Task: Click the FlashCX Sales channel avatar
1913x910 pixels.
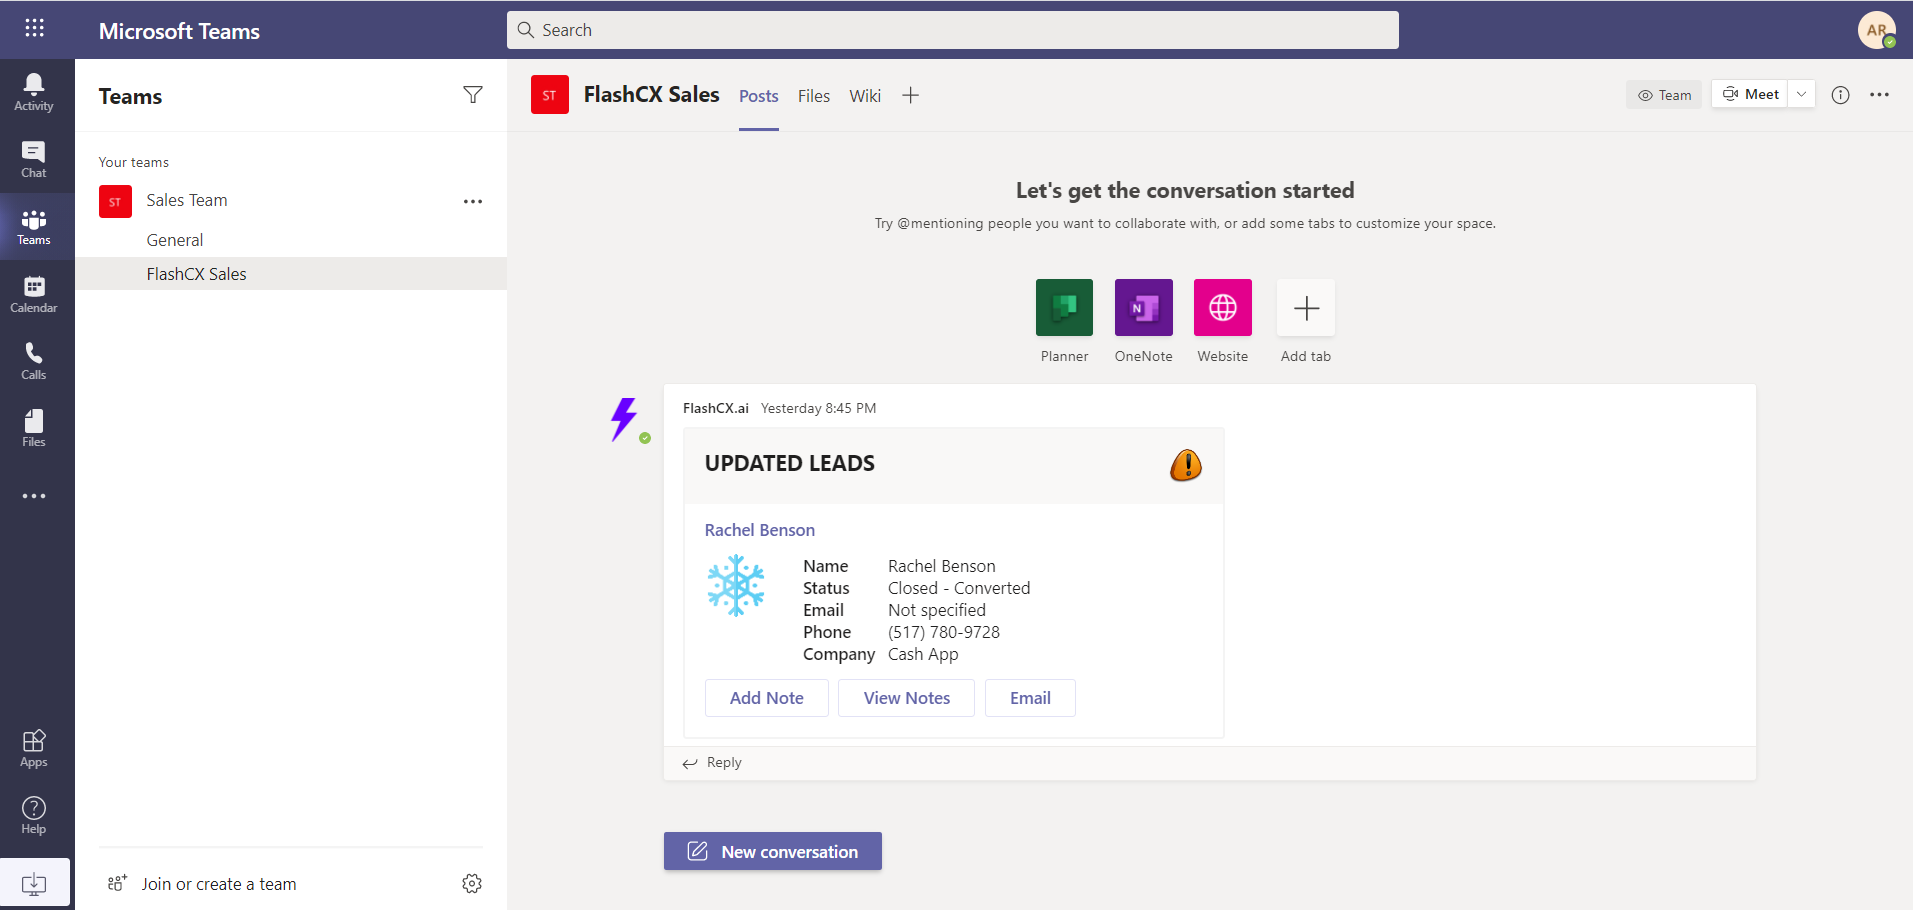Action: coord(550,95)
